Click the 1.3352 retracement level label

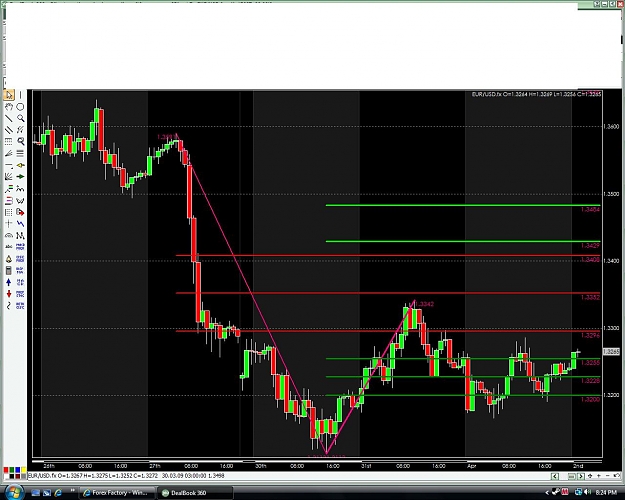590,297
